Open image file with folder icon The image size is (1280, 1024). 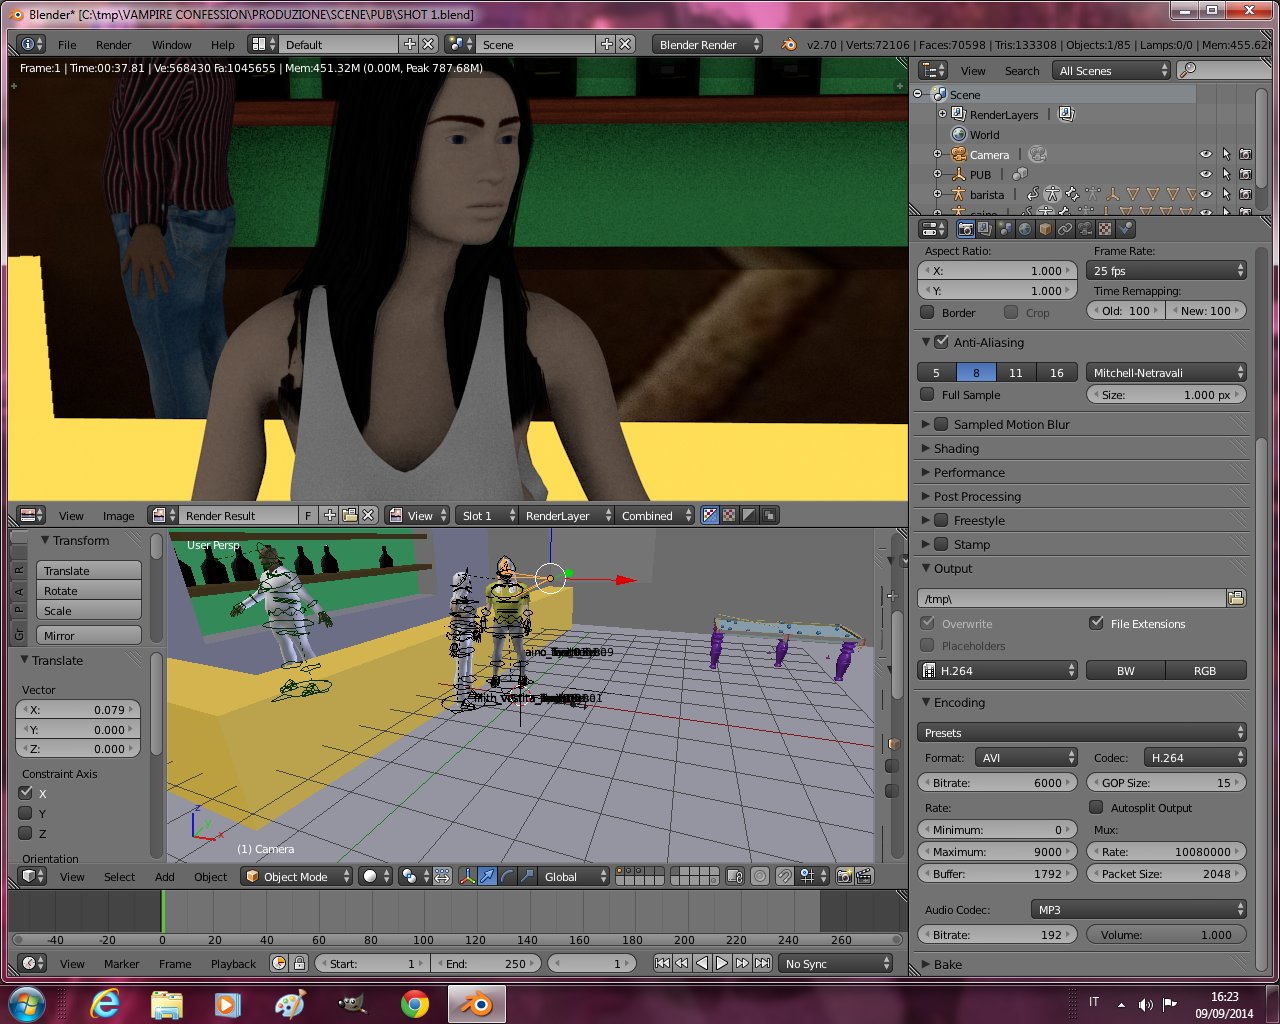click(x=349, y=515)
